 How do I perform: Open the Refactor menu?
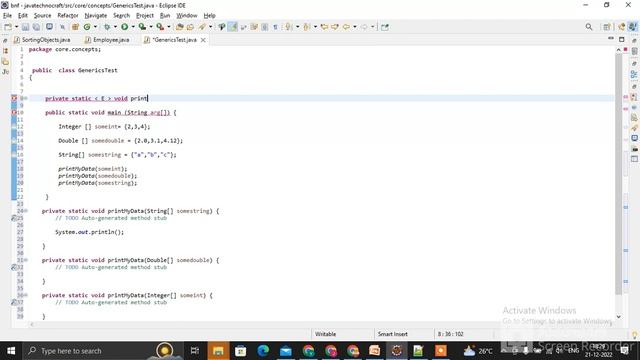pos(68,16)
